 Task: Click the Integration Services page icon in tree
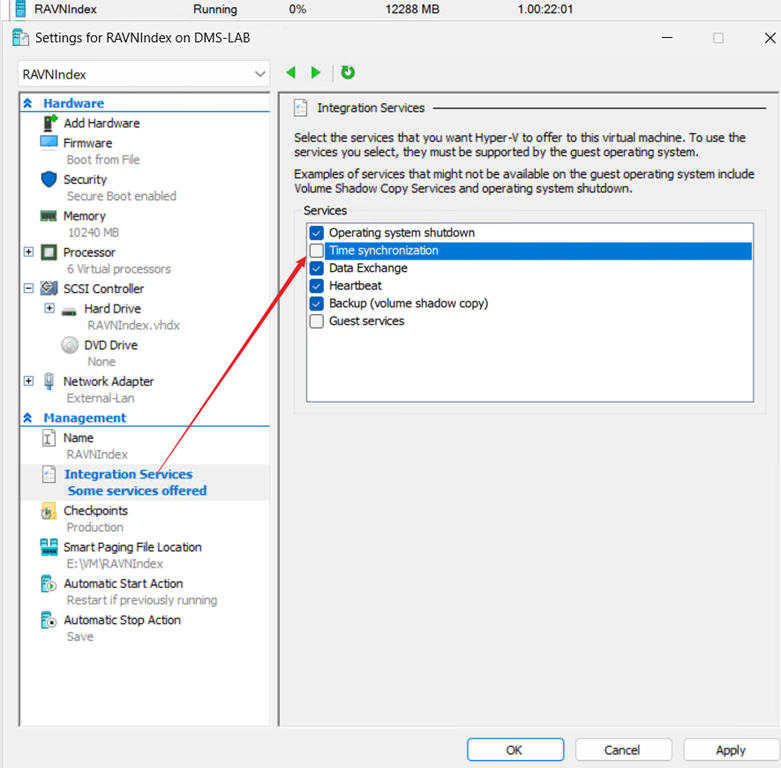pyautogui.click(x=49, y=475)
